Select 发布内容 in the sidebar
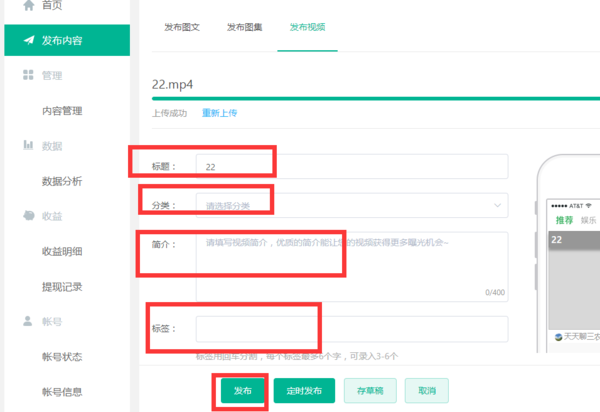The width and height of the screenshot is (600, 412). pos(67,40)
